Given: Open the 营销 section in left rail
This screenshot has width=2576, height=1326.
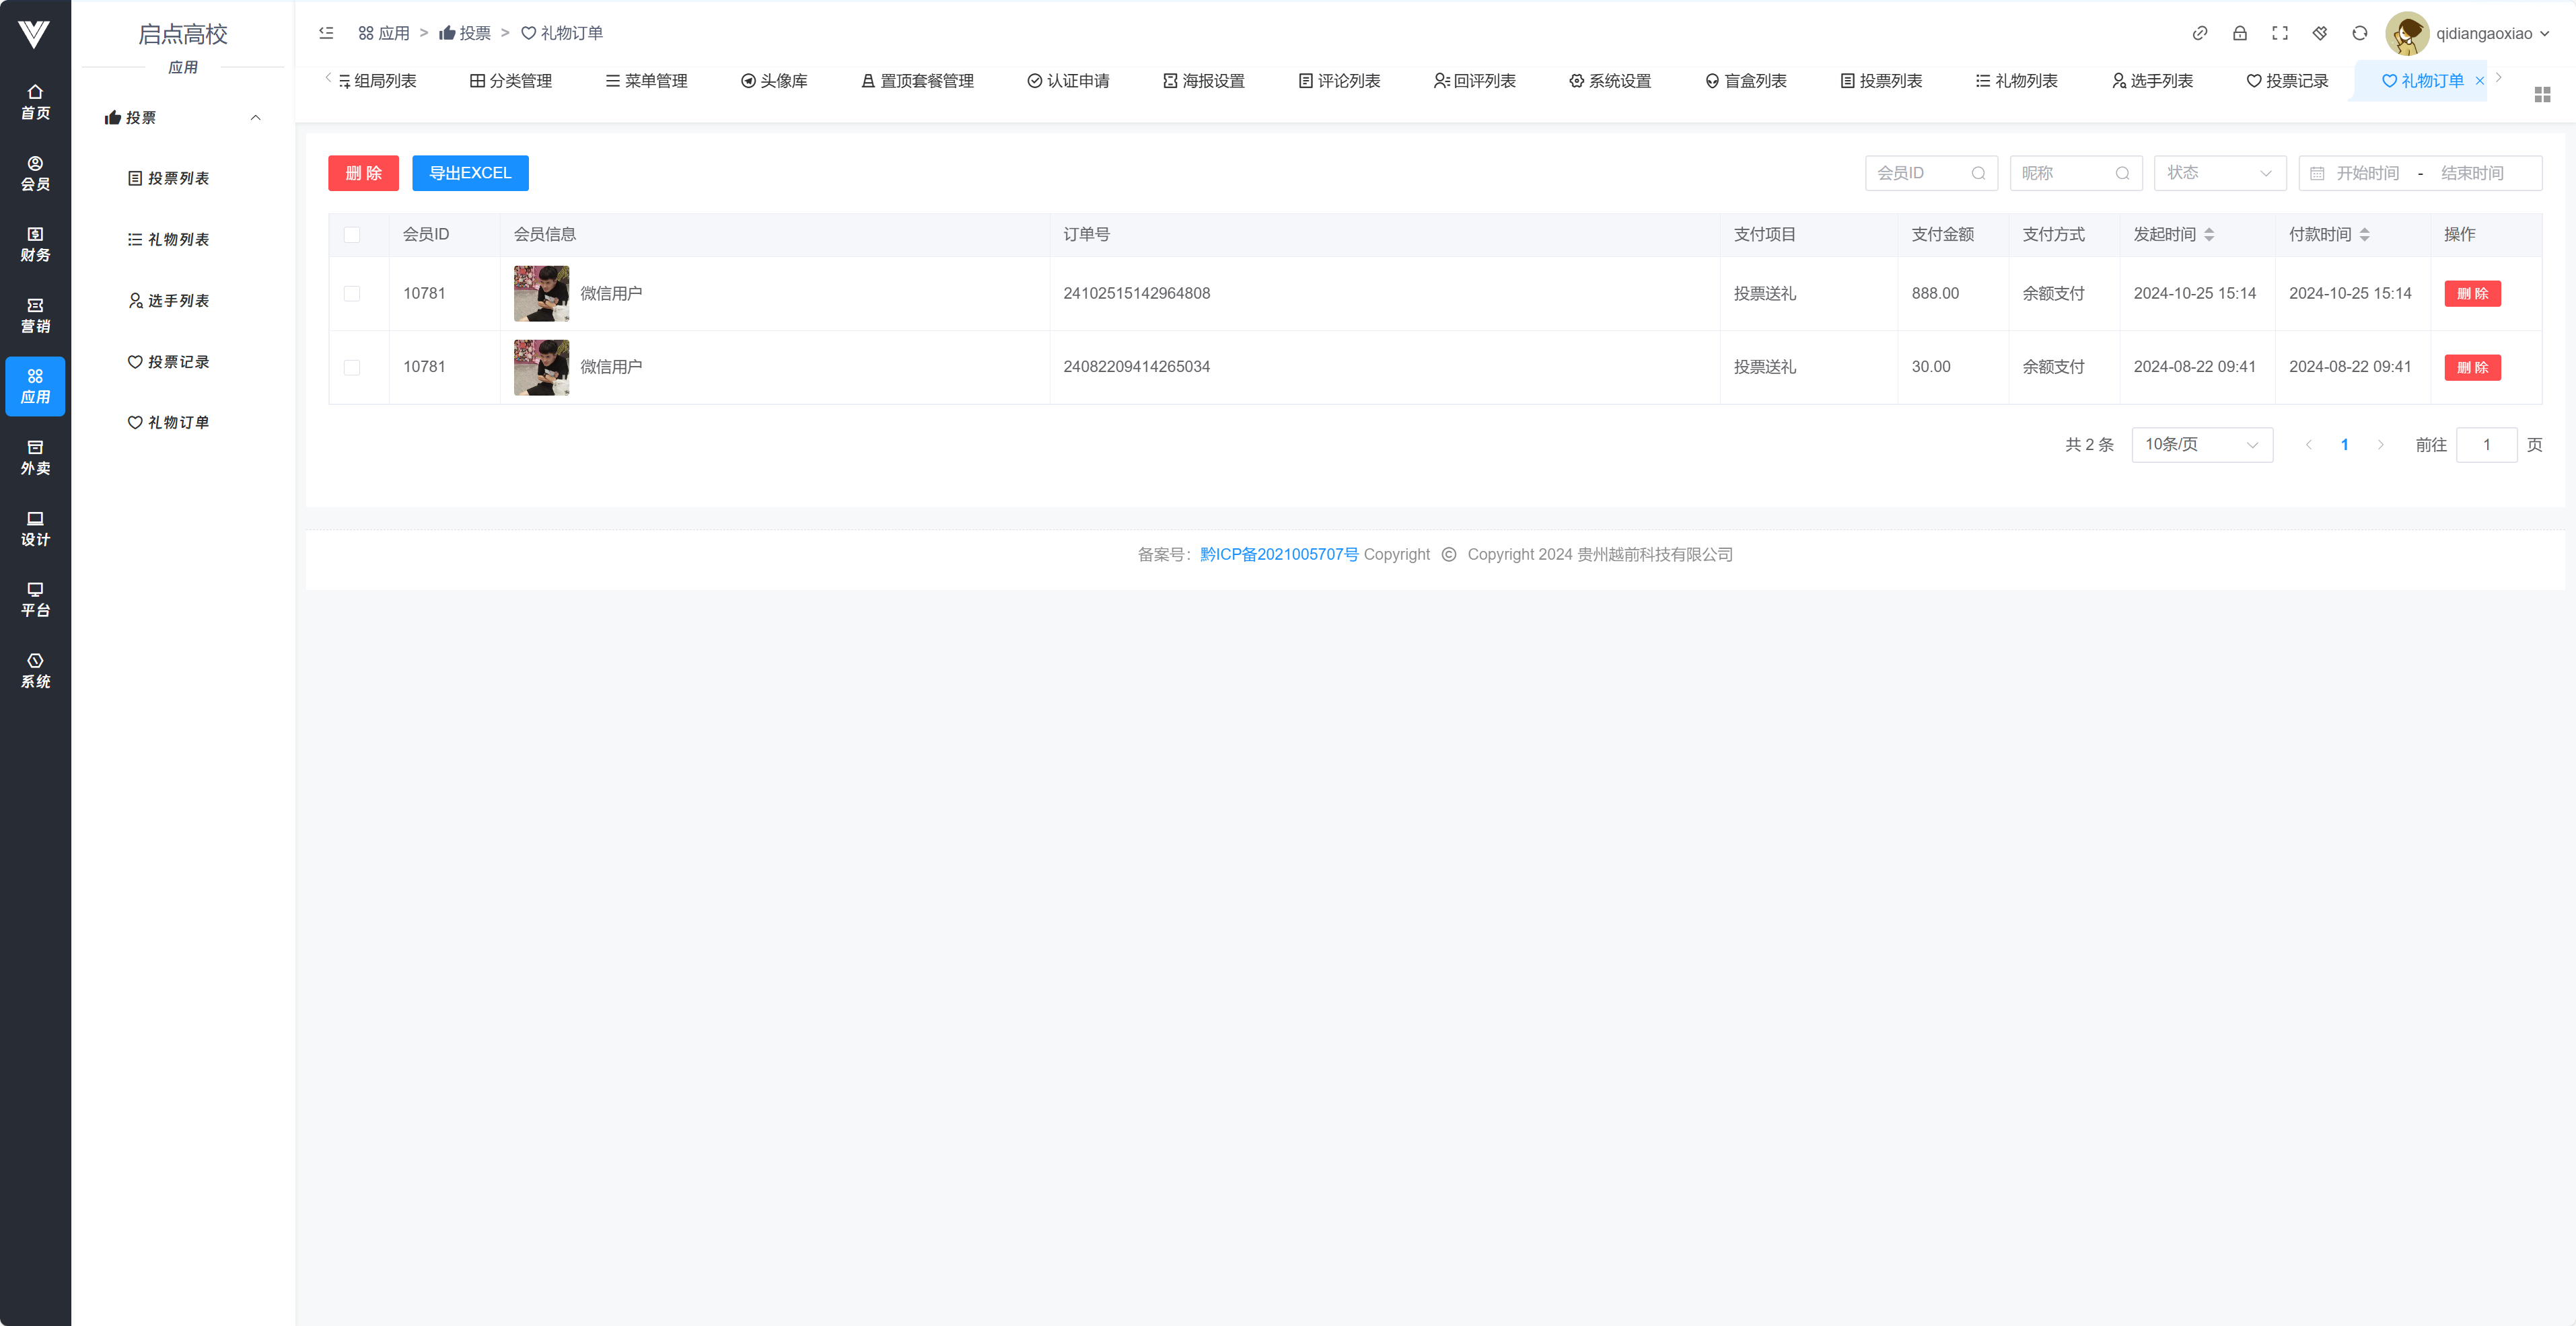Looking at the screenshot, I should click(x=35, y=315).
